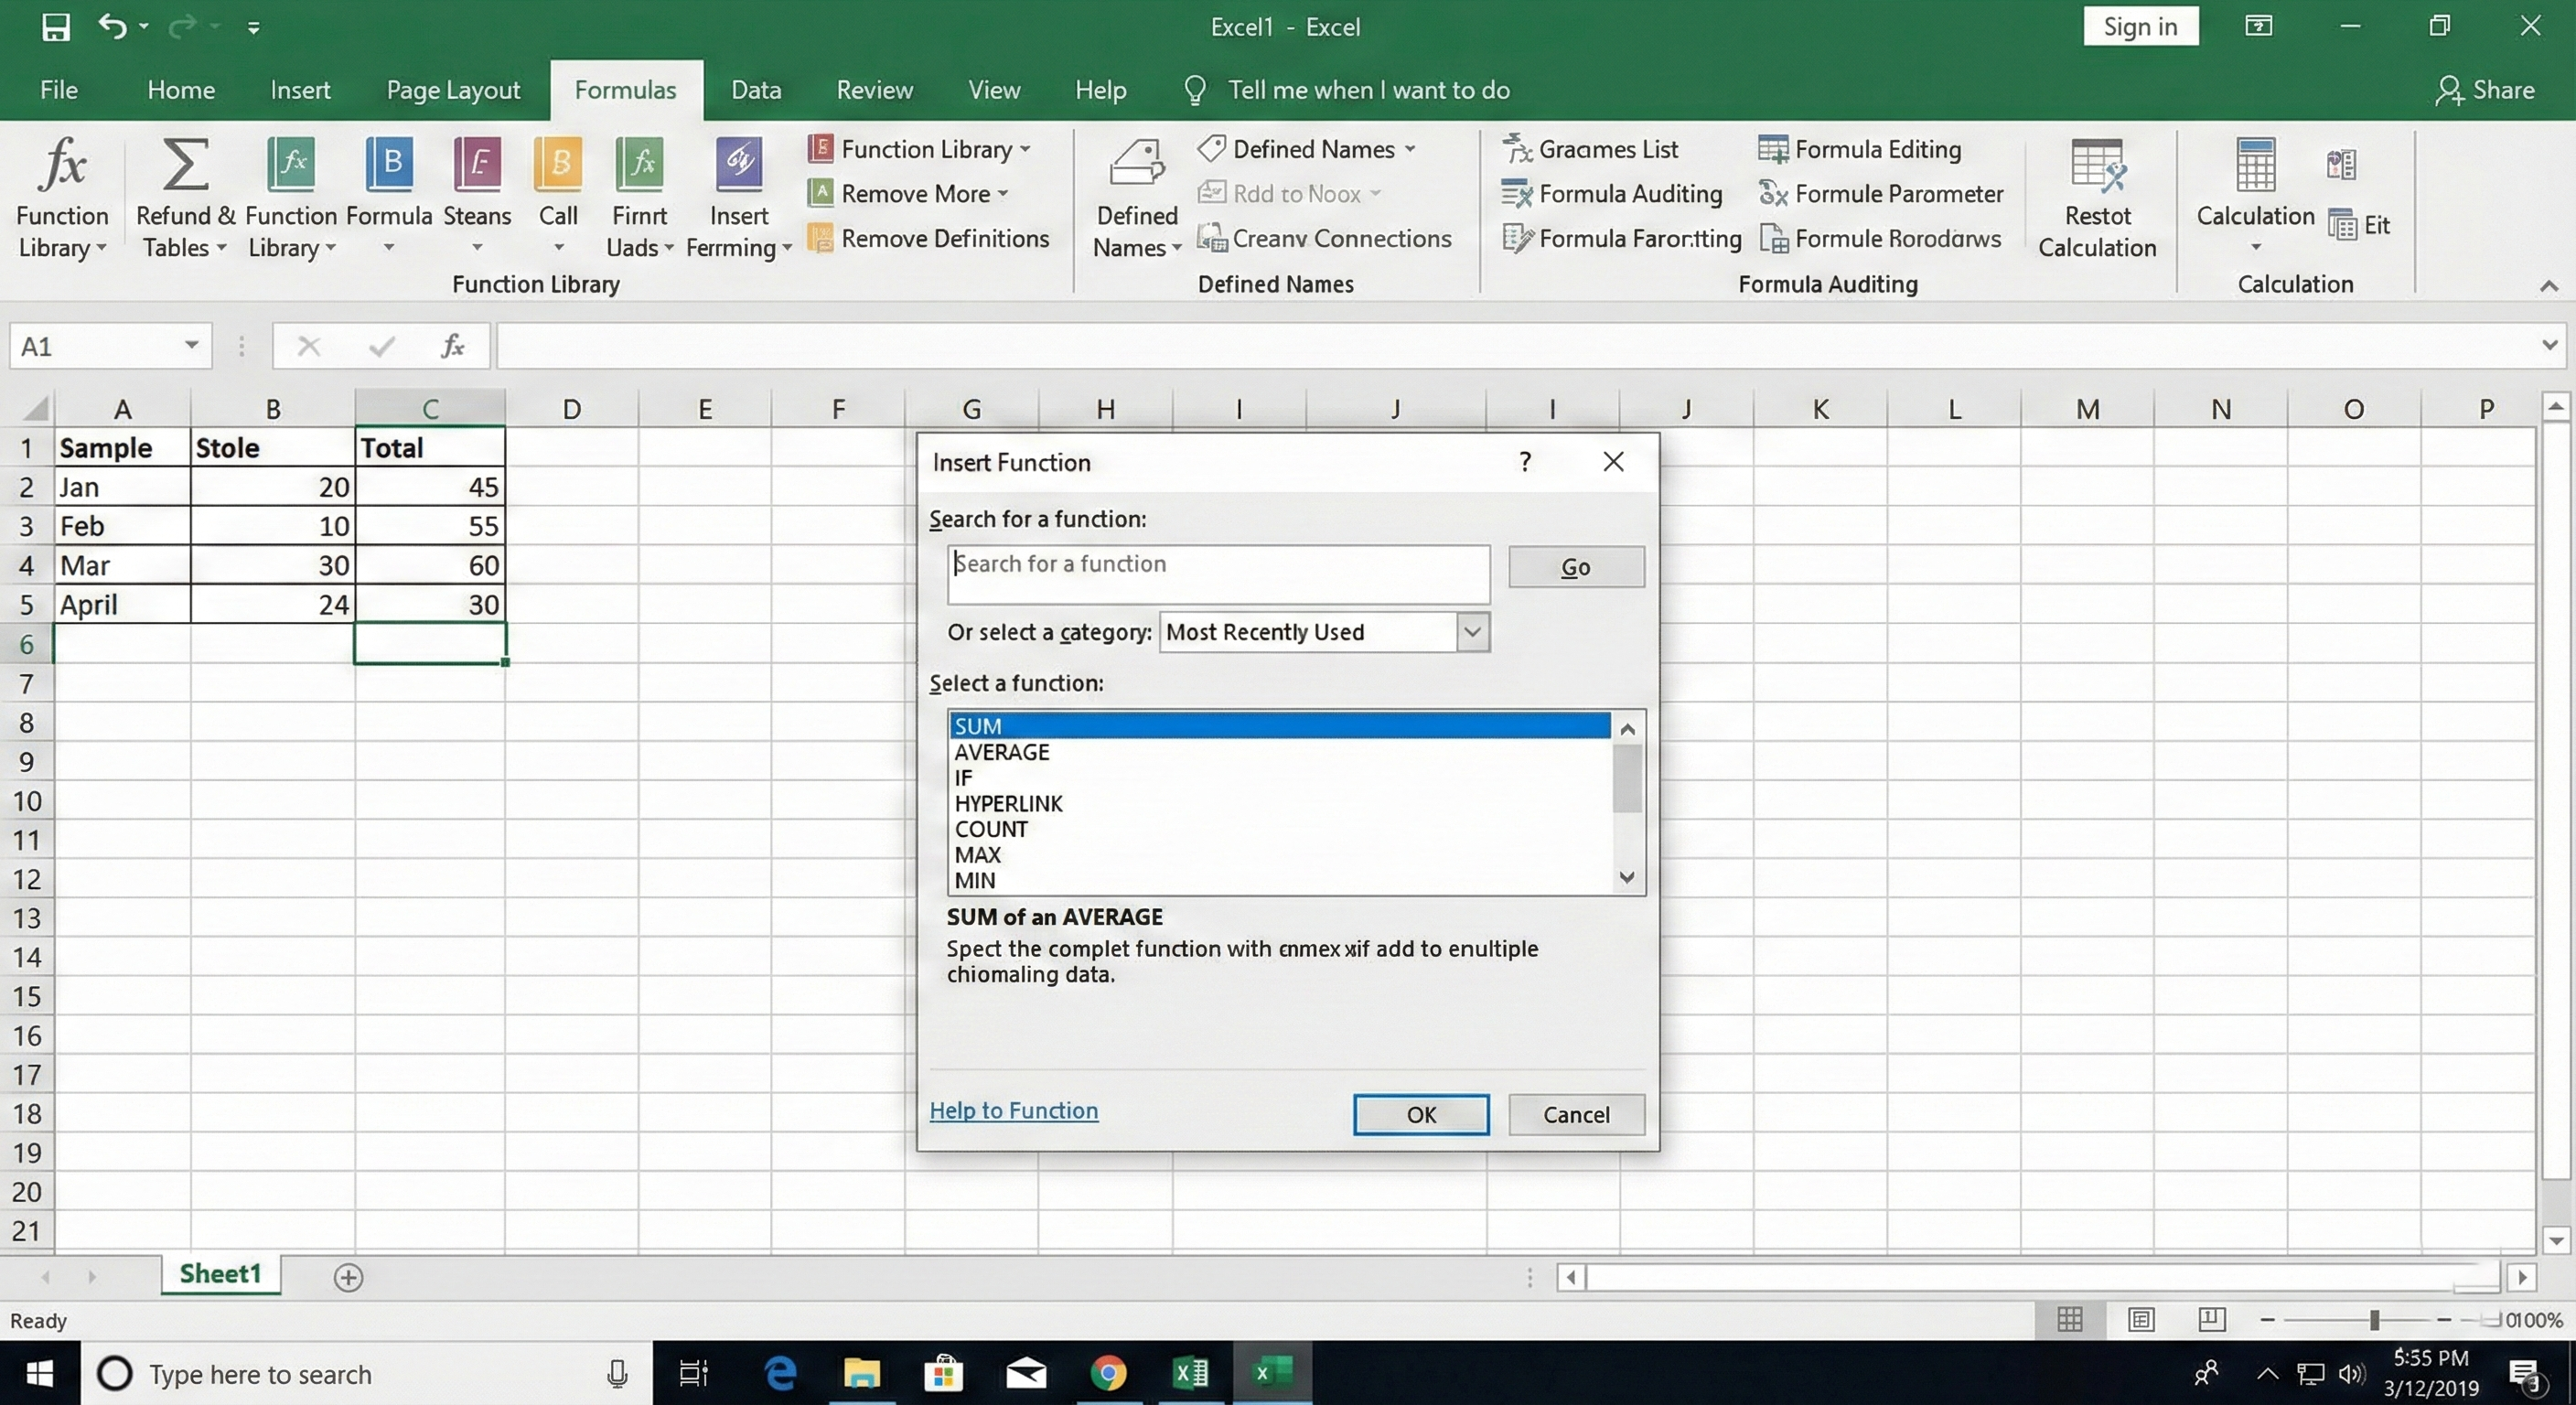The width and height of the screenshot is (2576, 1405).
Task: Click the Sigma Refund & Tables icon
Action: pyautogui.click(x=185, y=165)
